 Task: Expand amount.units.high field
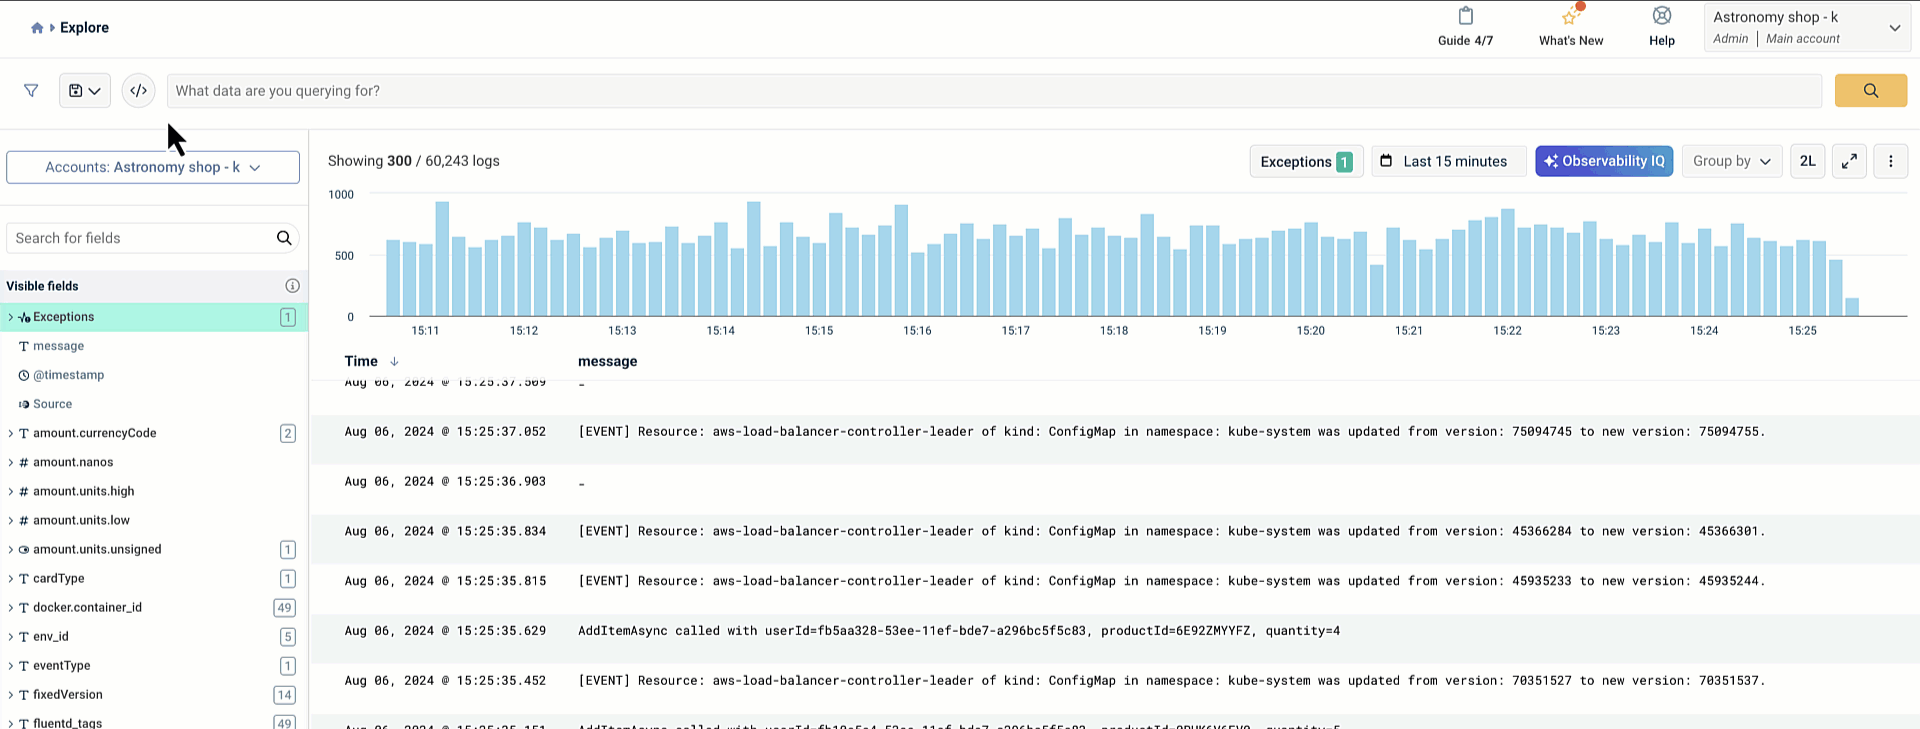[x=11, y=491]
